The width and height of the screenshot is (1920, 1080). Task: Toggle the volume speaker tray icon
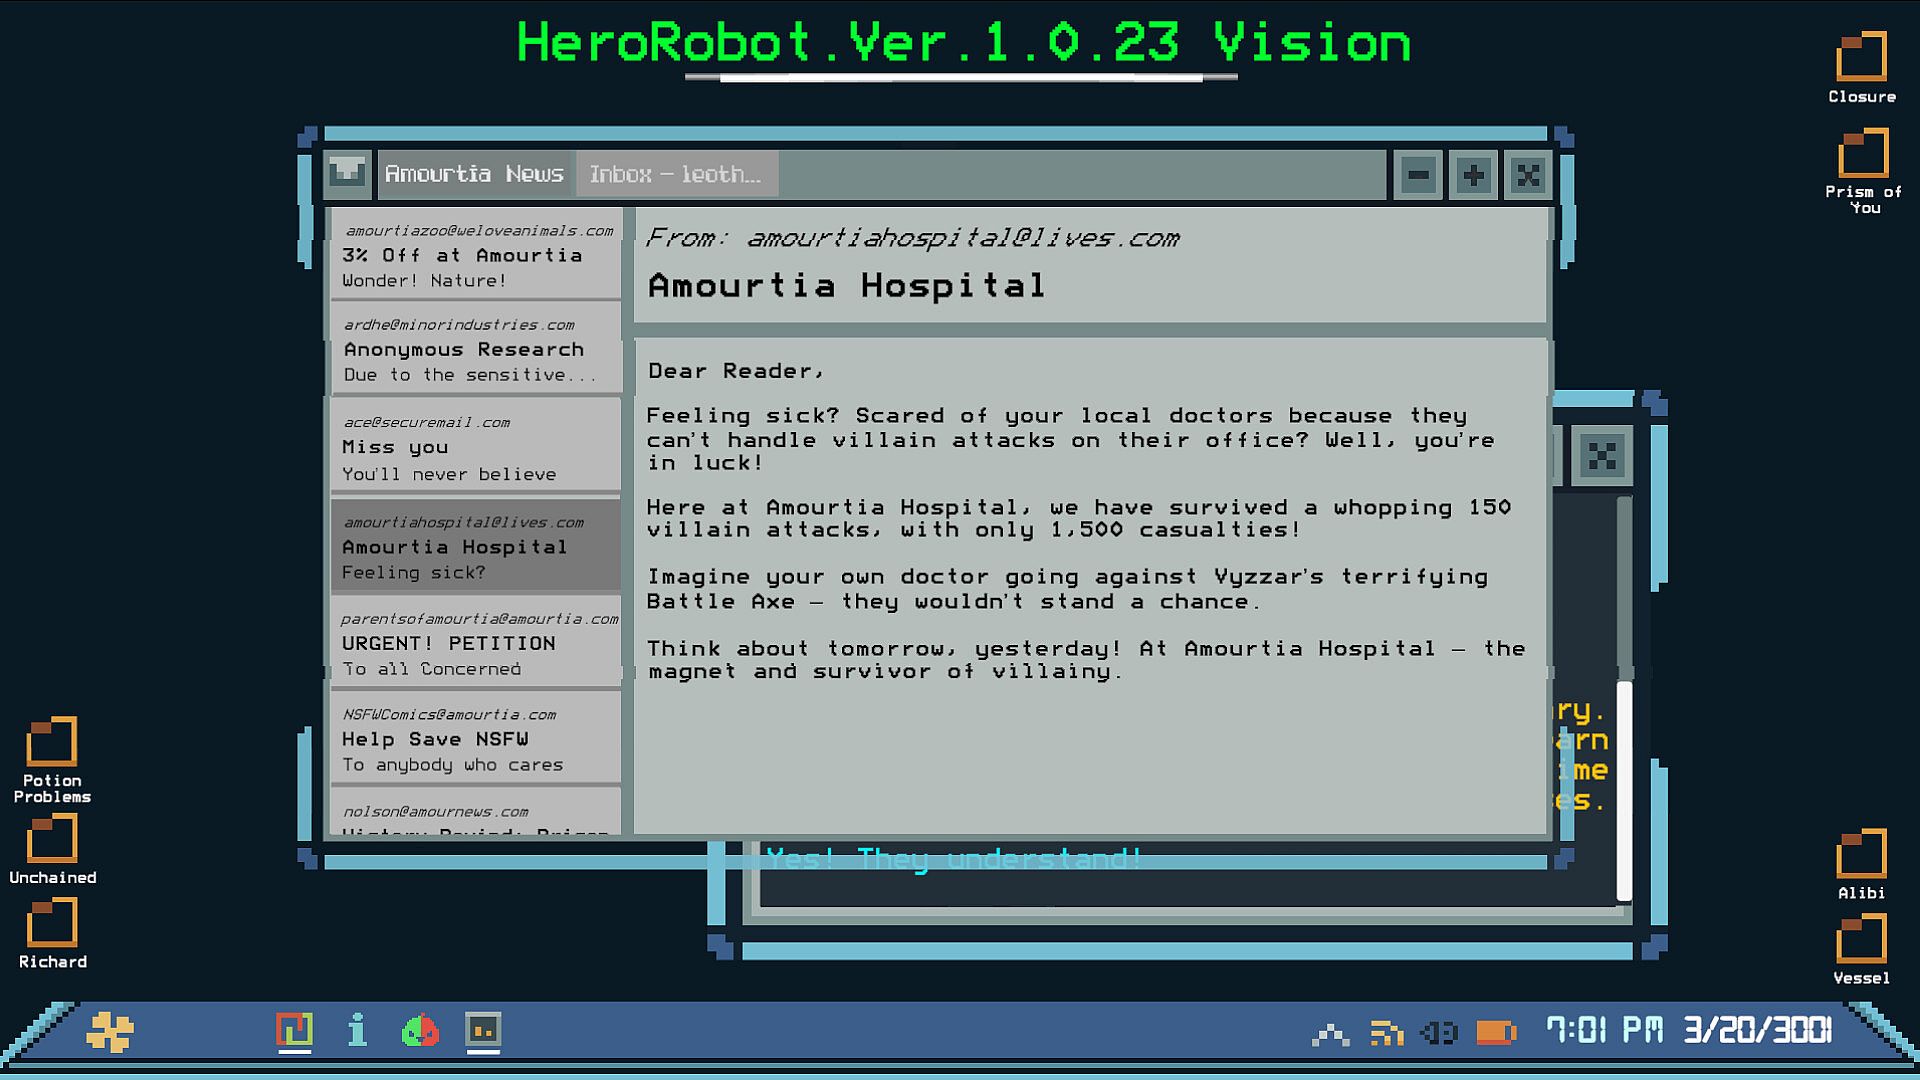1439,1033
